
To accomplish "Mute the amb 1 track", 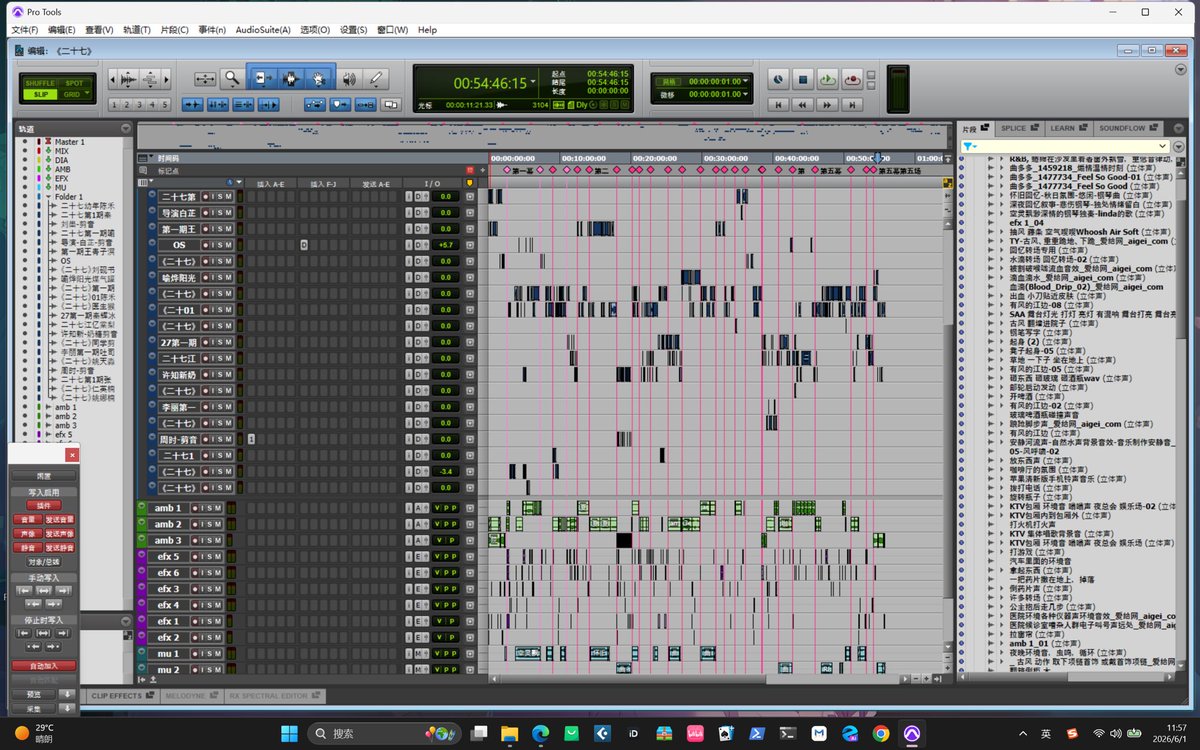I will click(x=218, y=508).
